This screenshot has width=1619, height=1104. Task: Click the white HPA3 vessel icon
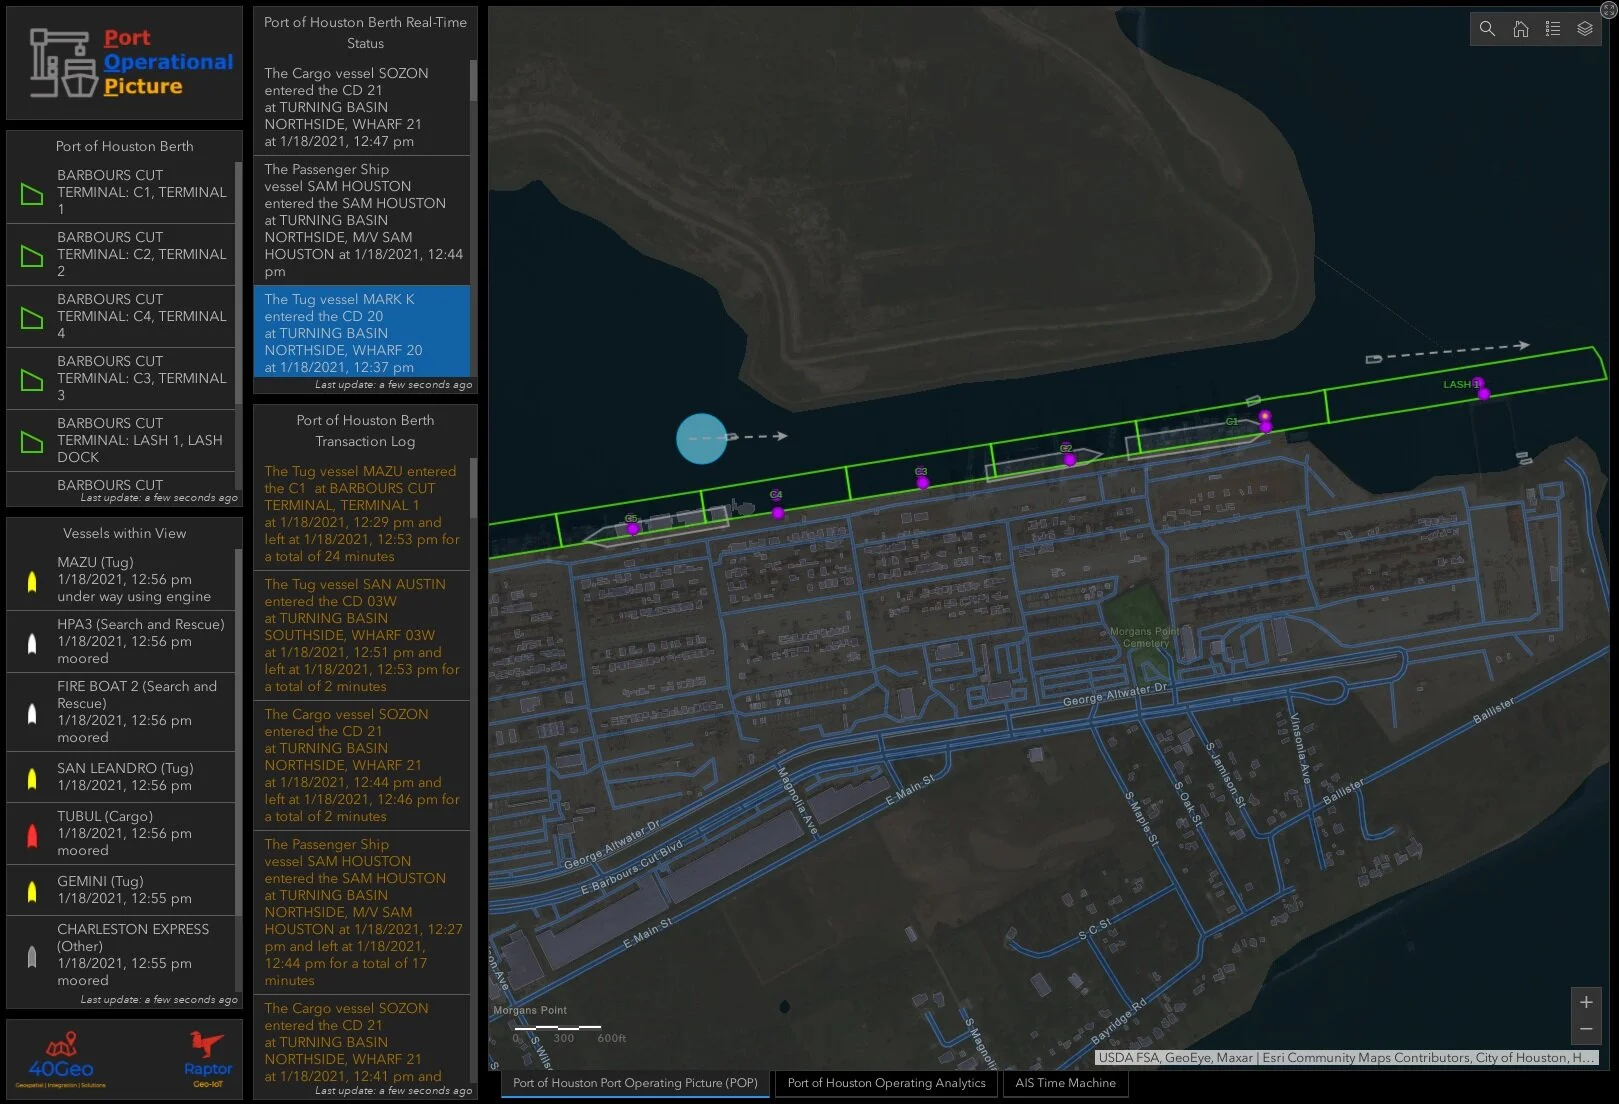click(32, 642)
